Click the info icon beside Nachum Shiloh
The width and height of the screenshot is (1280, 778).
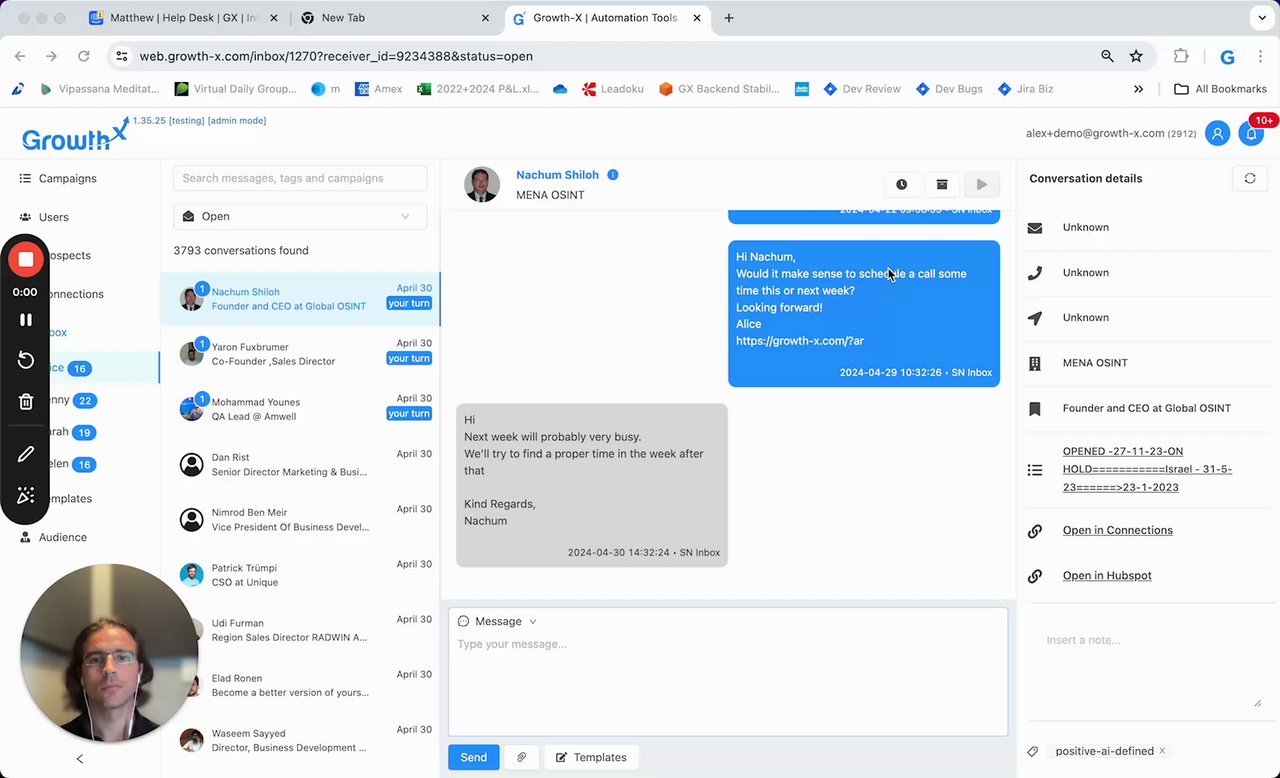[x=613, y=175]
